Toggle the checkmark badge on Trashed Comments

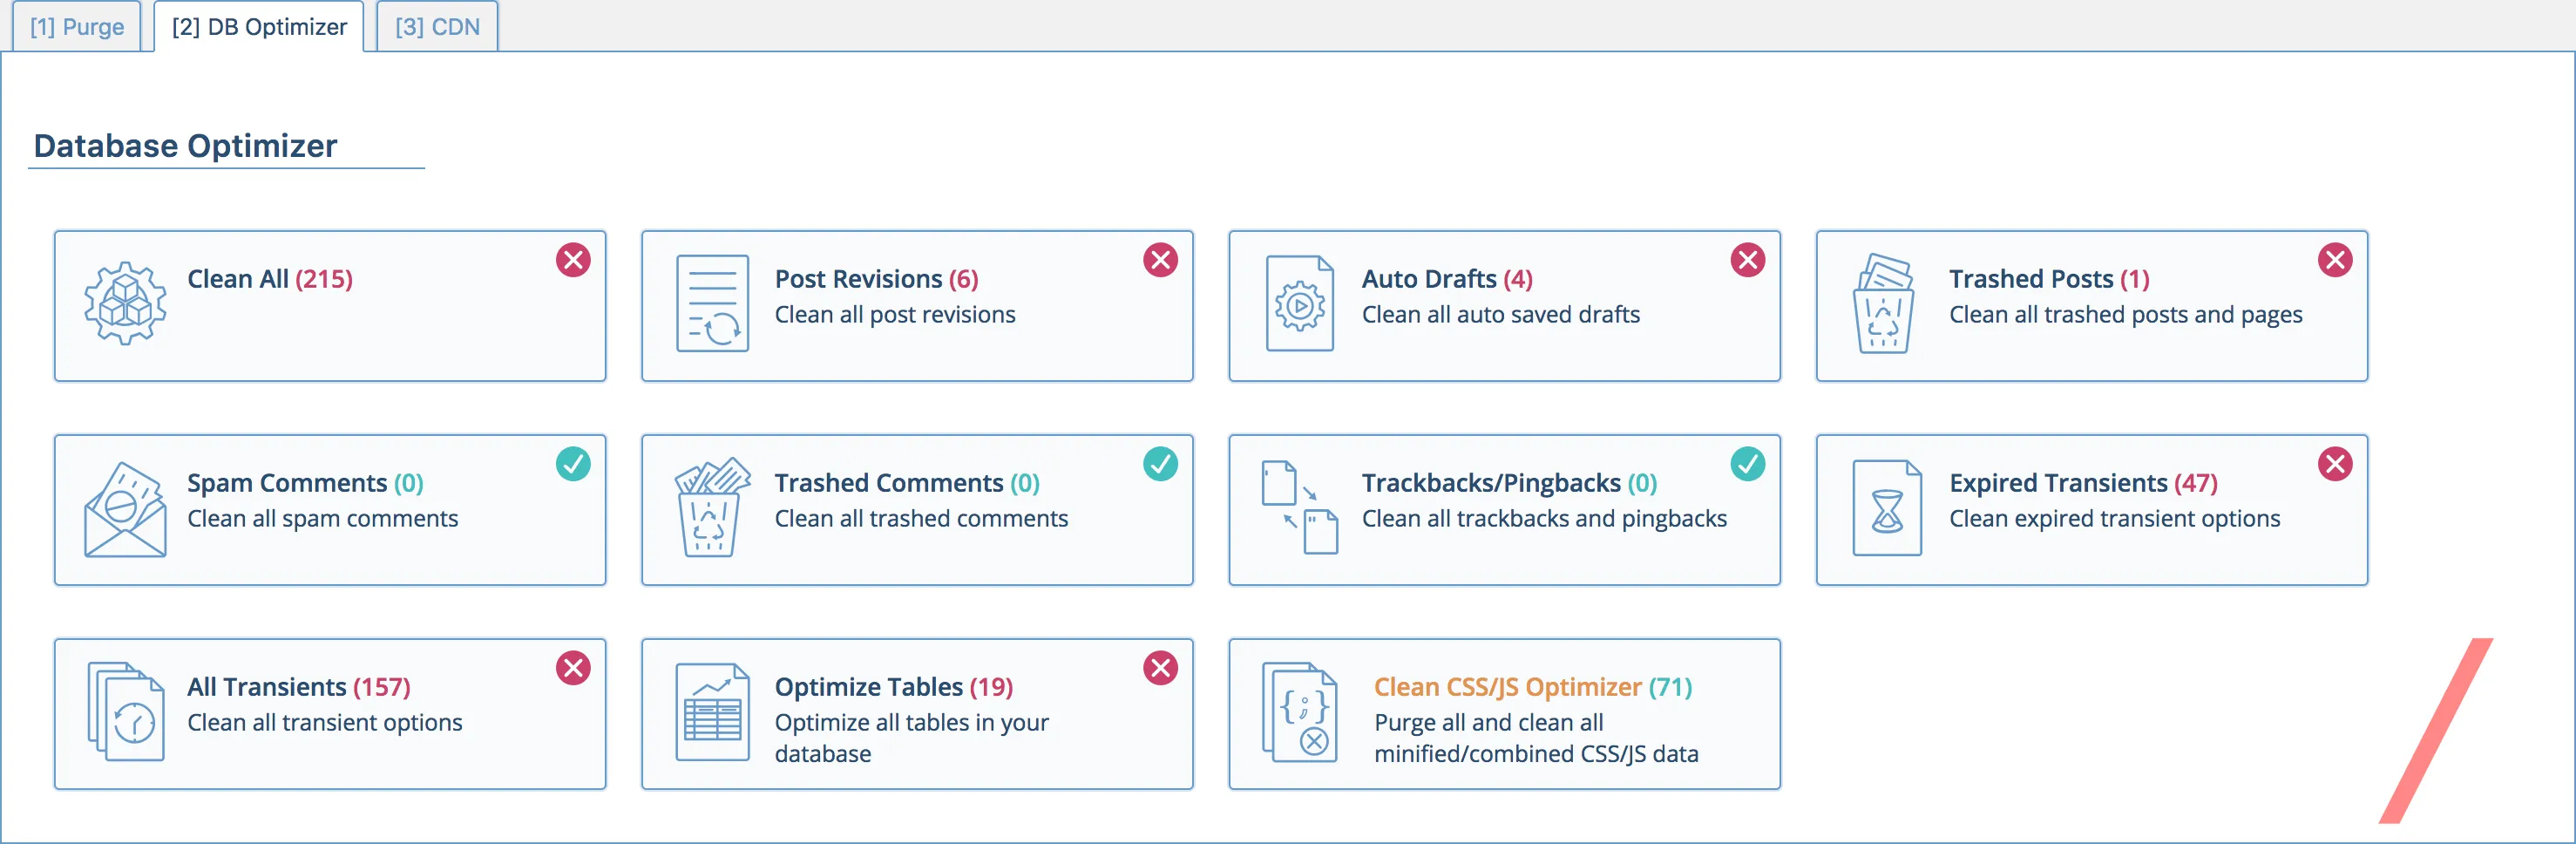coord(1161,464)
